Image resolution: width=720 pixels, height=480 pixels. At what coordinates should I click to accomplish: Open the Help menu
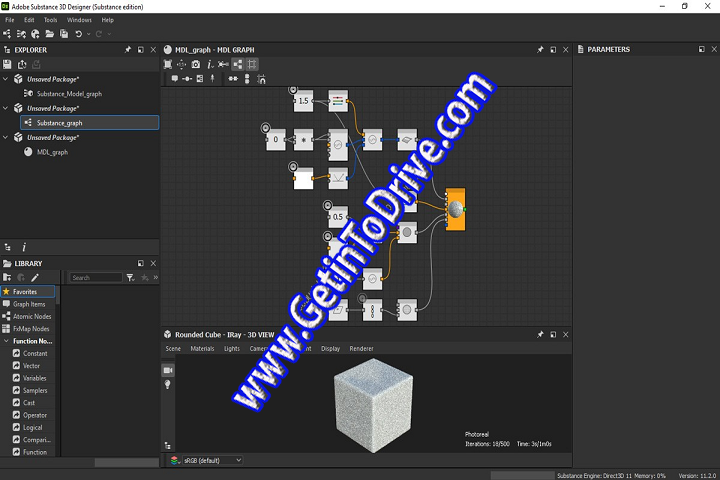[107, 20]
